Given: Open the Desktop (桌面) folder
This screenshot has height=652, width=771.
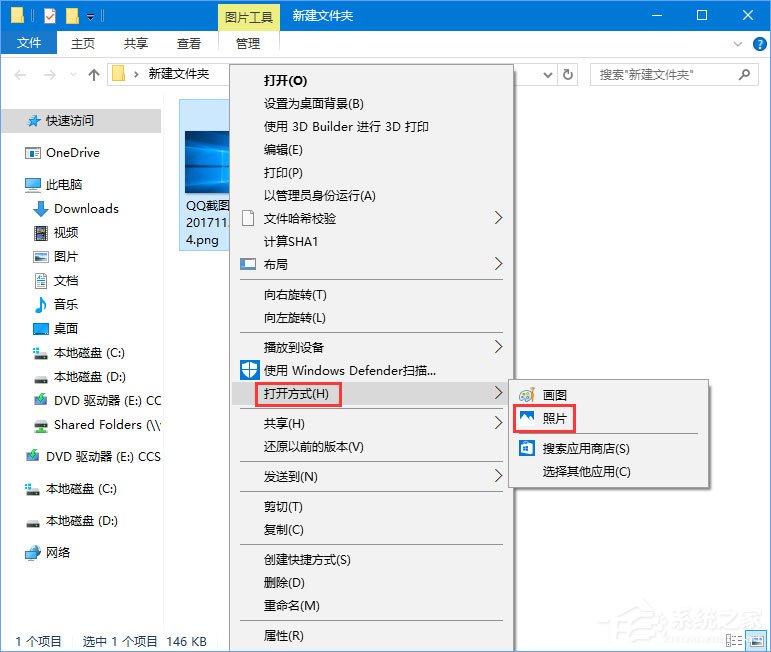Looking at the screenshot, I should (66, 328).
